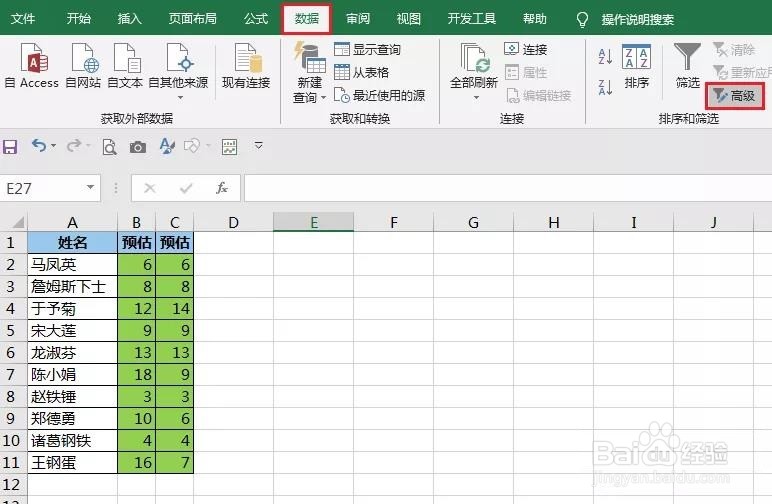Click the formula bar cancel X
This screenshot has width=772, height=504.
pyautogui.click(x=150, y=188)
